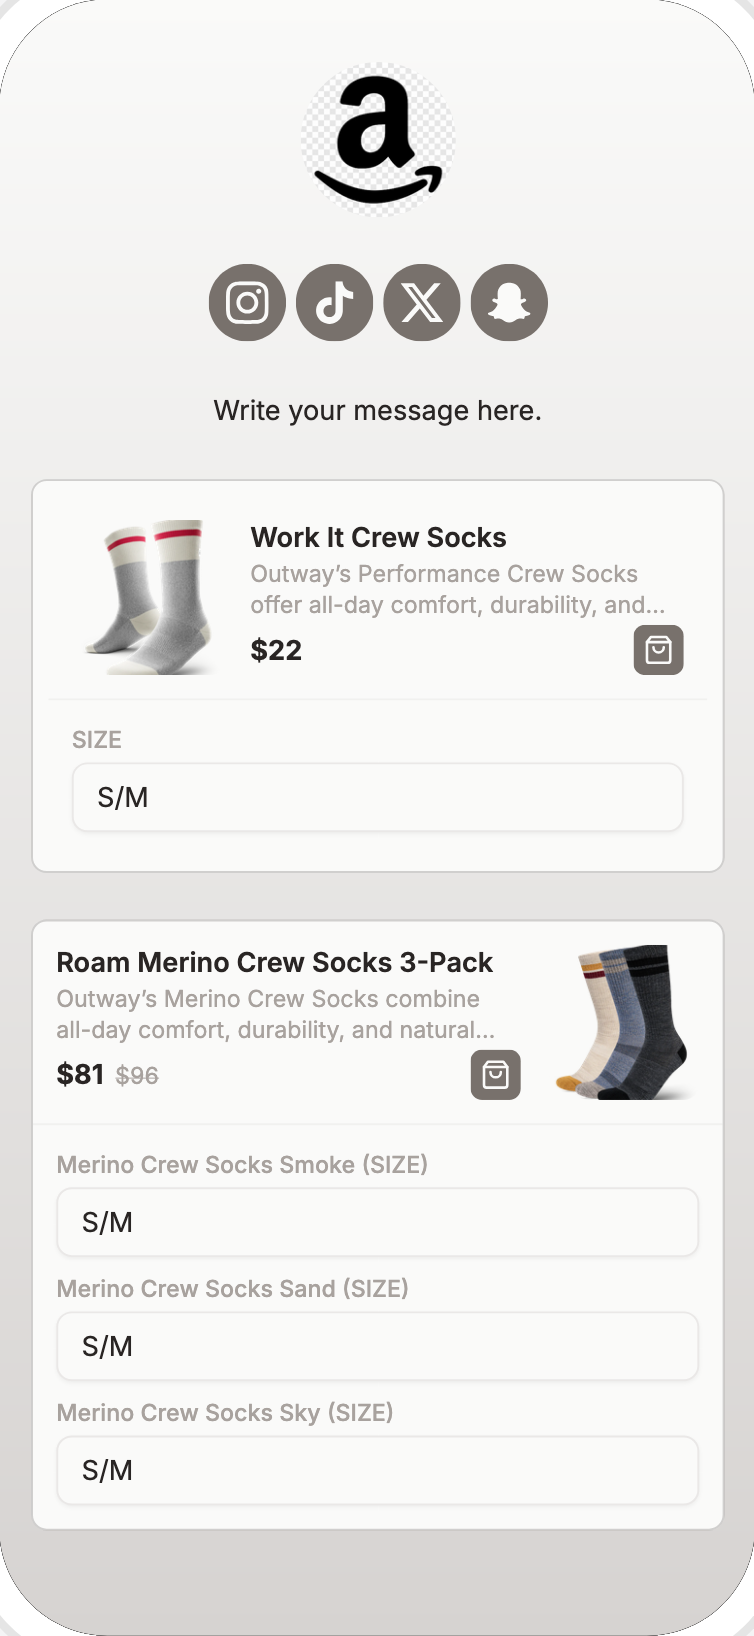Add Roam Merino 3-Pack to bag

tap(495, 1074)
